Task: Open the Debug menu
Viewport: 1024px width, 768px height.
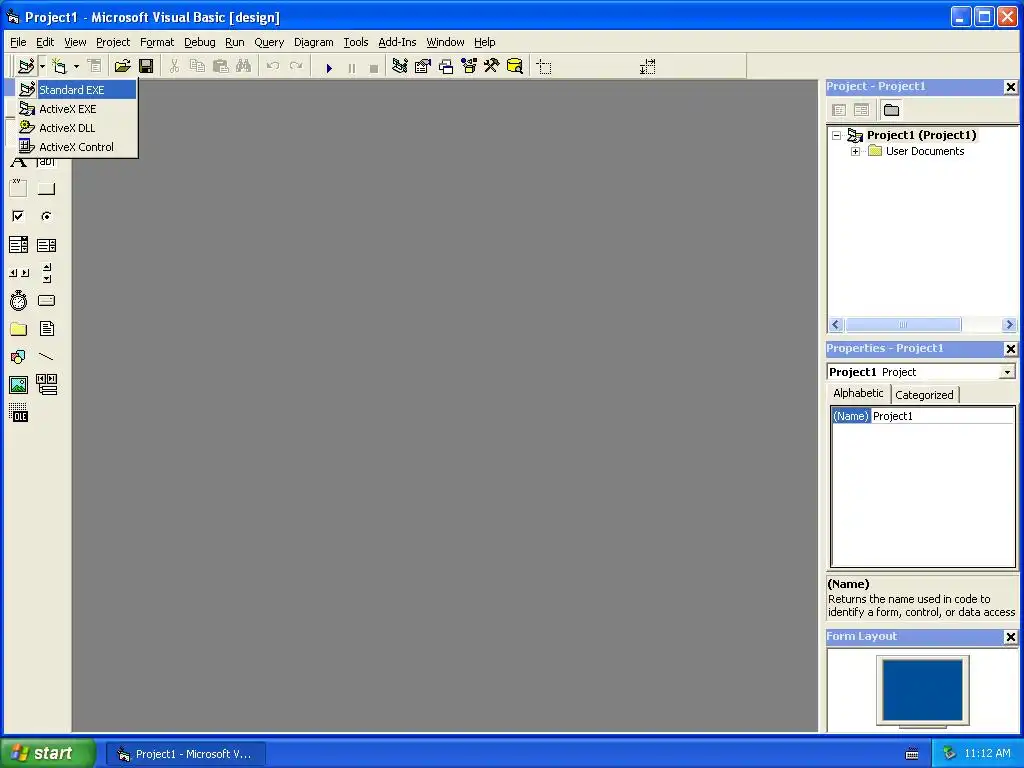Action: [199, 42]
